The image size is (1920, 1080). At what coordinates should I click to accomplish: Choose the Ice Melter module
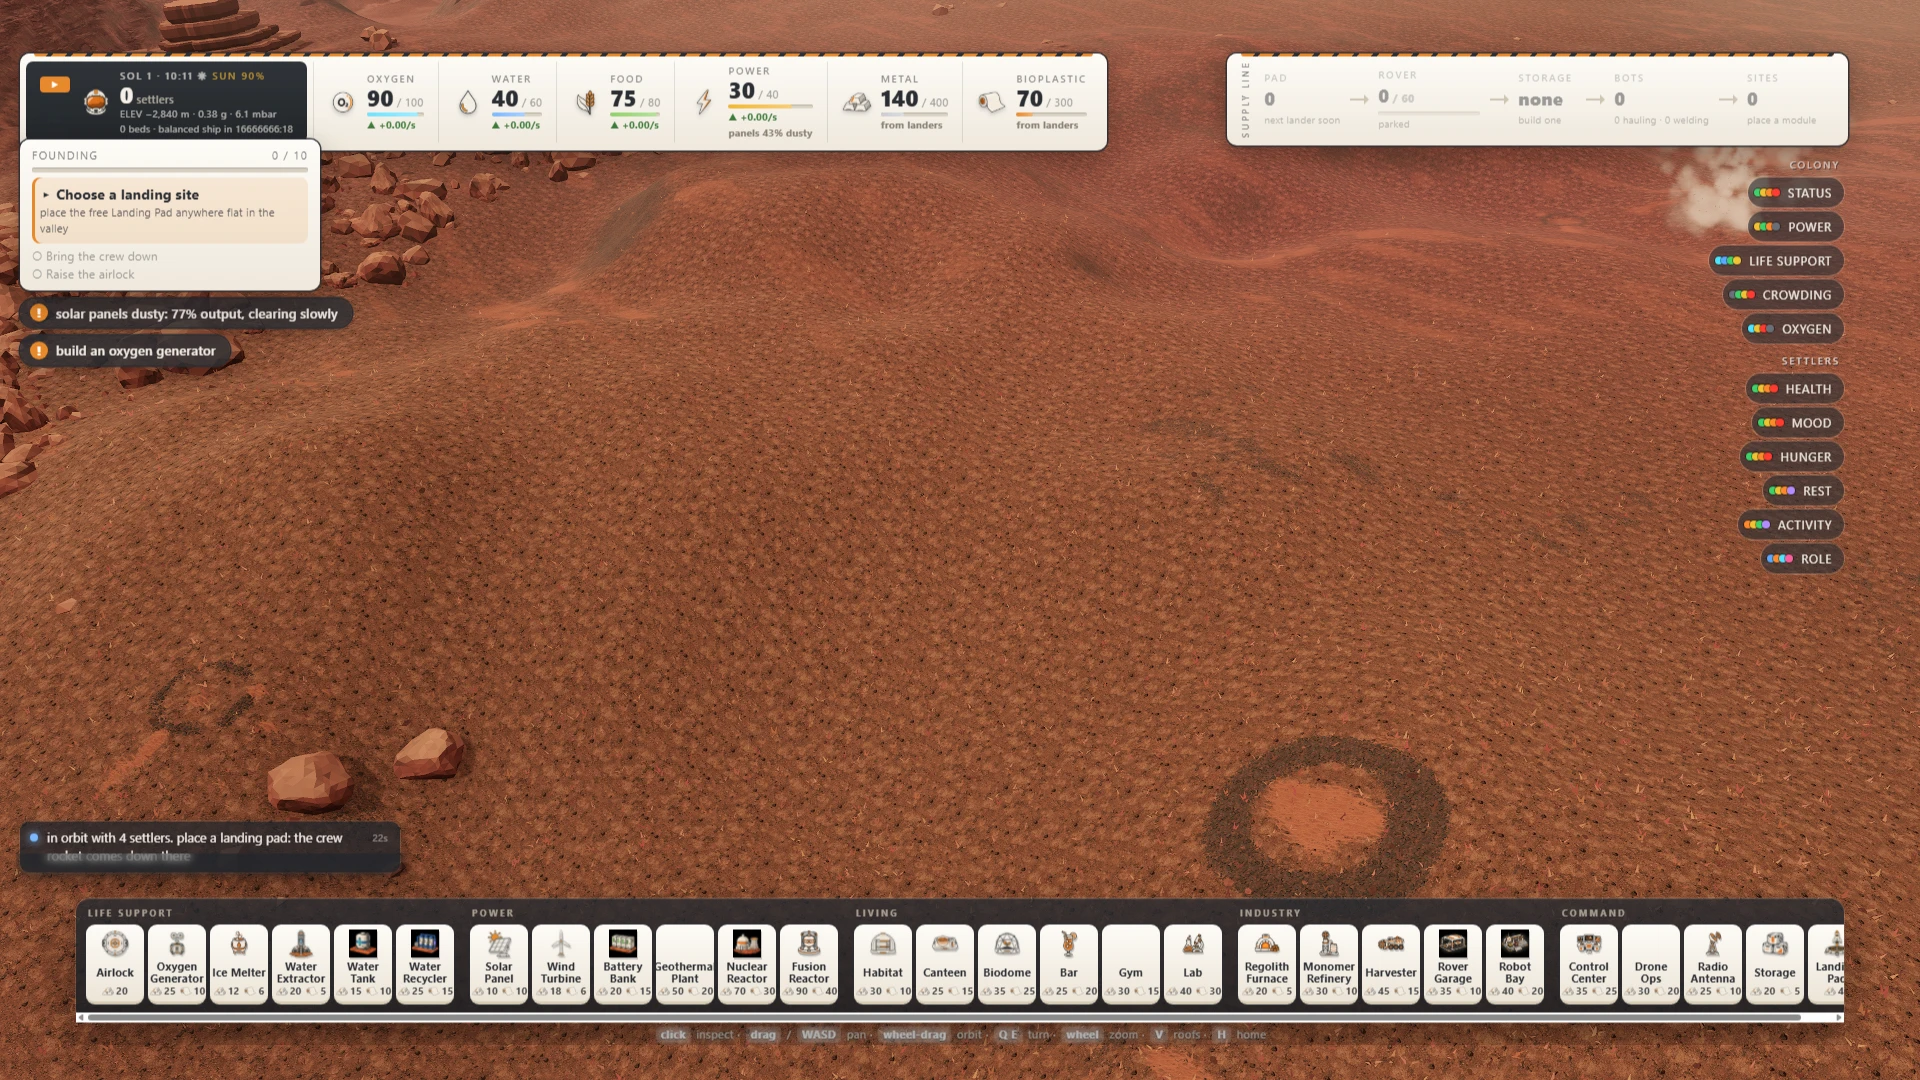click(239, 963)
